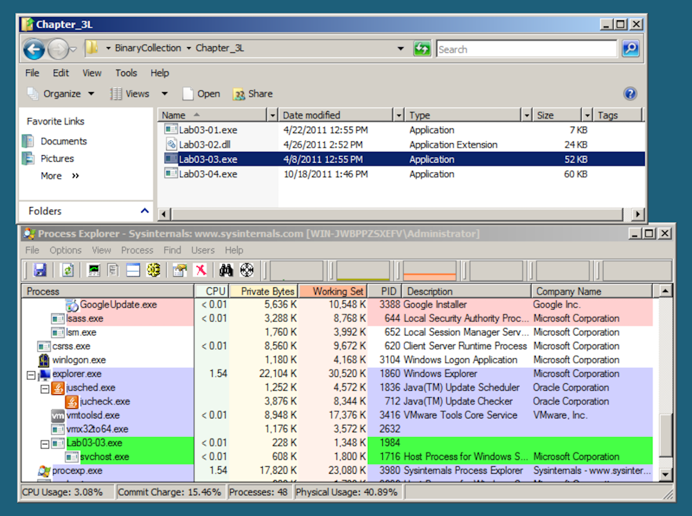
Task: Open System Information graph icon
Action: (x=95, y=270)
